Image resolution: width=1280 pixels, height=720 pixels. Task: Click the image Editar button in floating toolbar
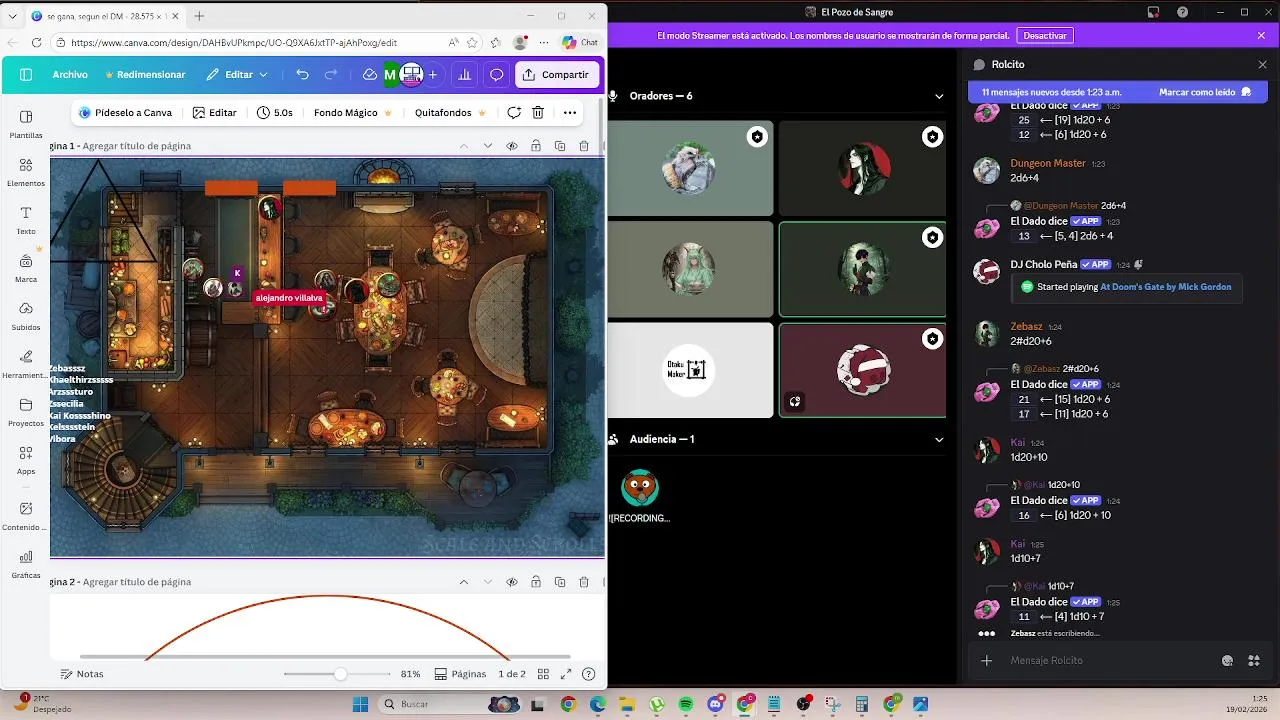coord(214,113)
